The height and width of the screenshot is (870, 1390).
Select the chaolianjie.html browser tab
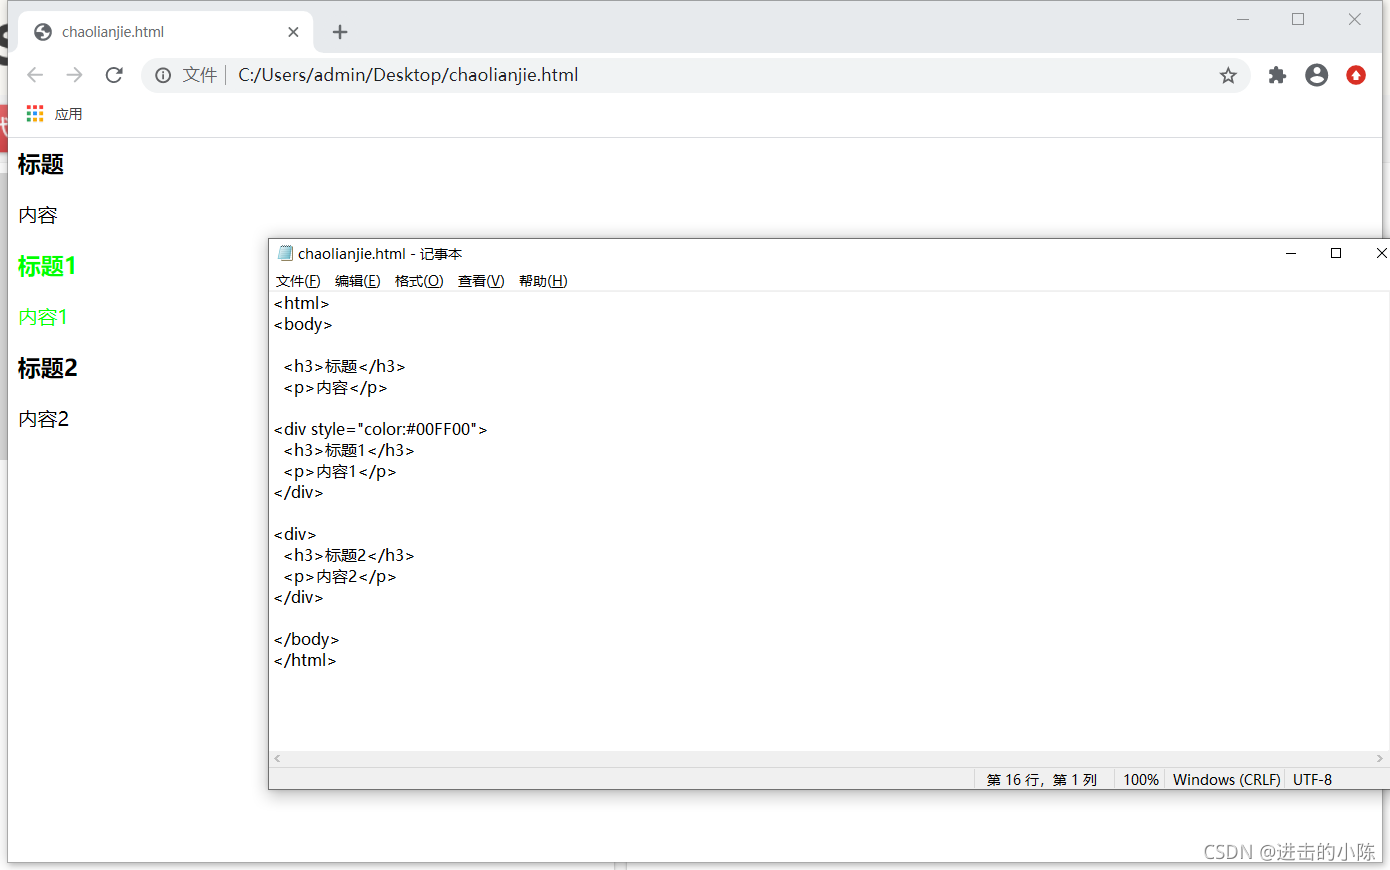click(x=166, y=32)
